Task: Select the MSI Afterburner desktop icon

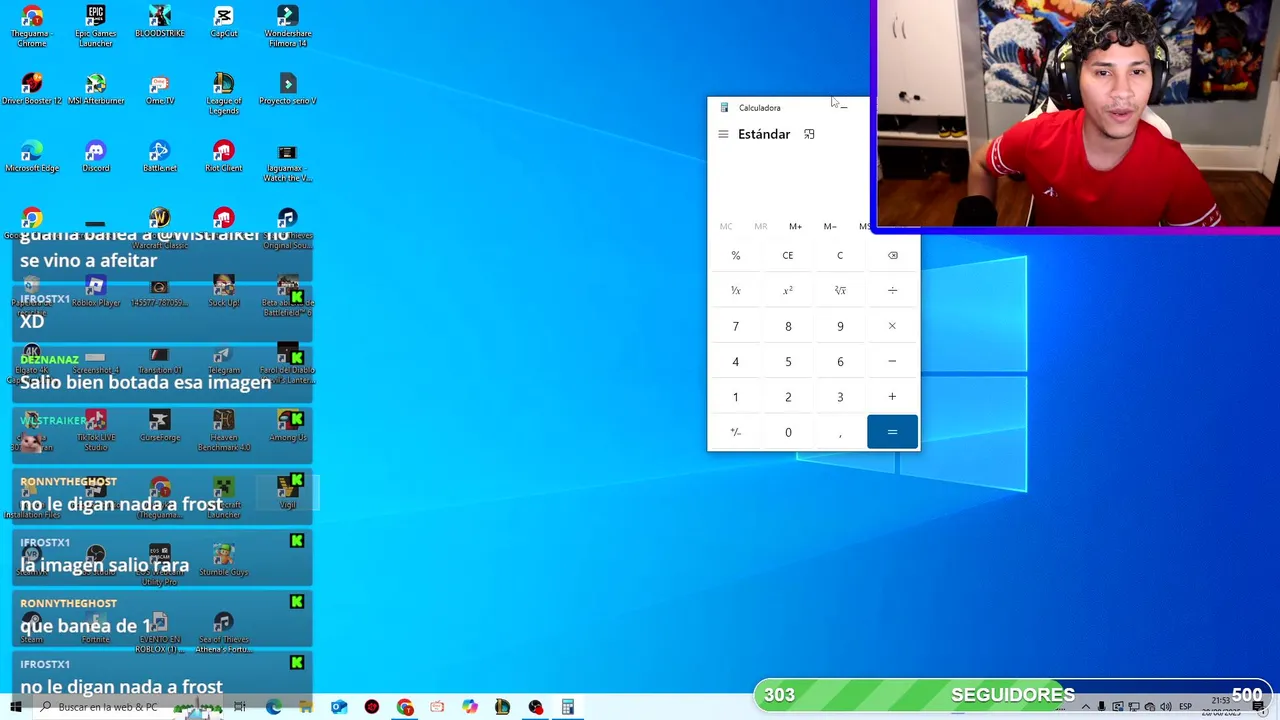Action: pyautogui.click(x=96, y=89)
